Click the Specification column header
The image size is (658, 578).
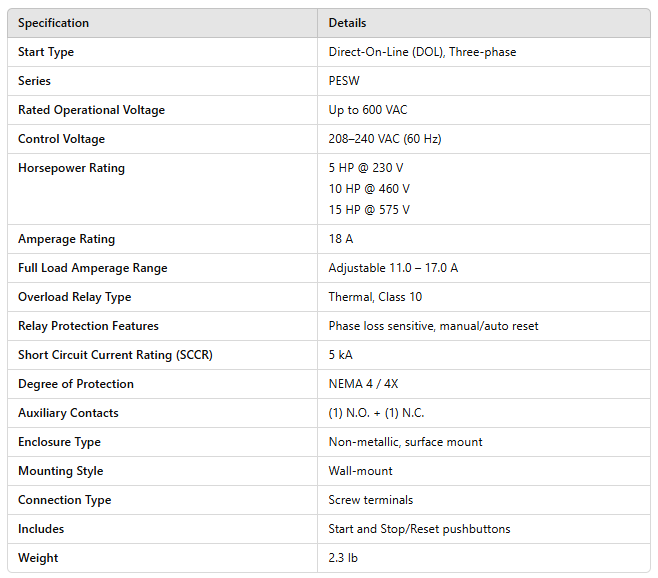click(x=53, y=23)
